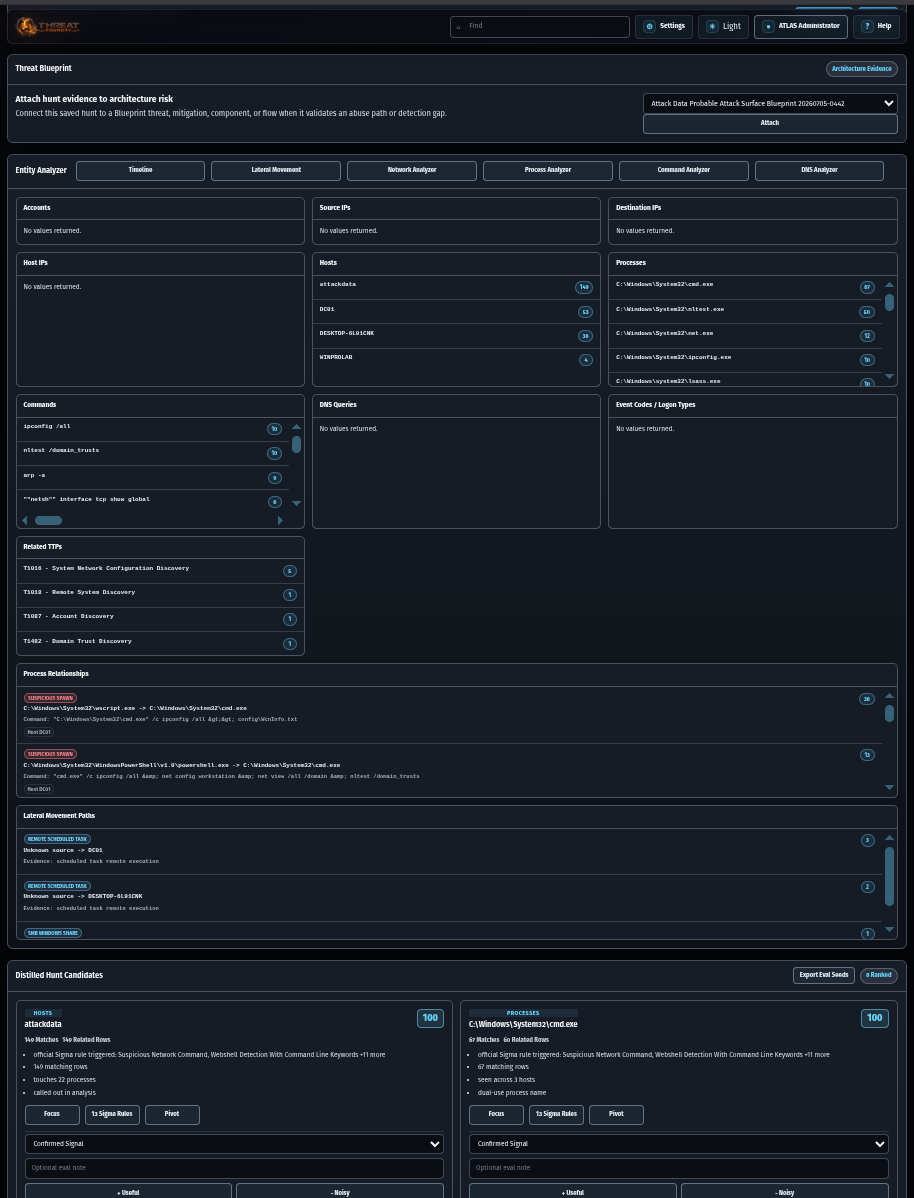Click the Settings gear icon
The width and height of the screenshot is (914, 1198).
click(650, 26)
